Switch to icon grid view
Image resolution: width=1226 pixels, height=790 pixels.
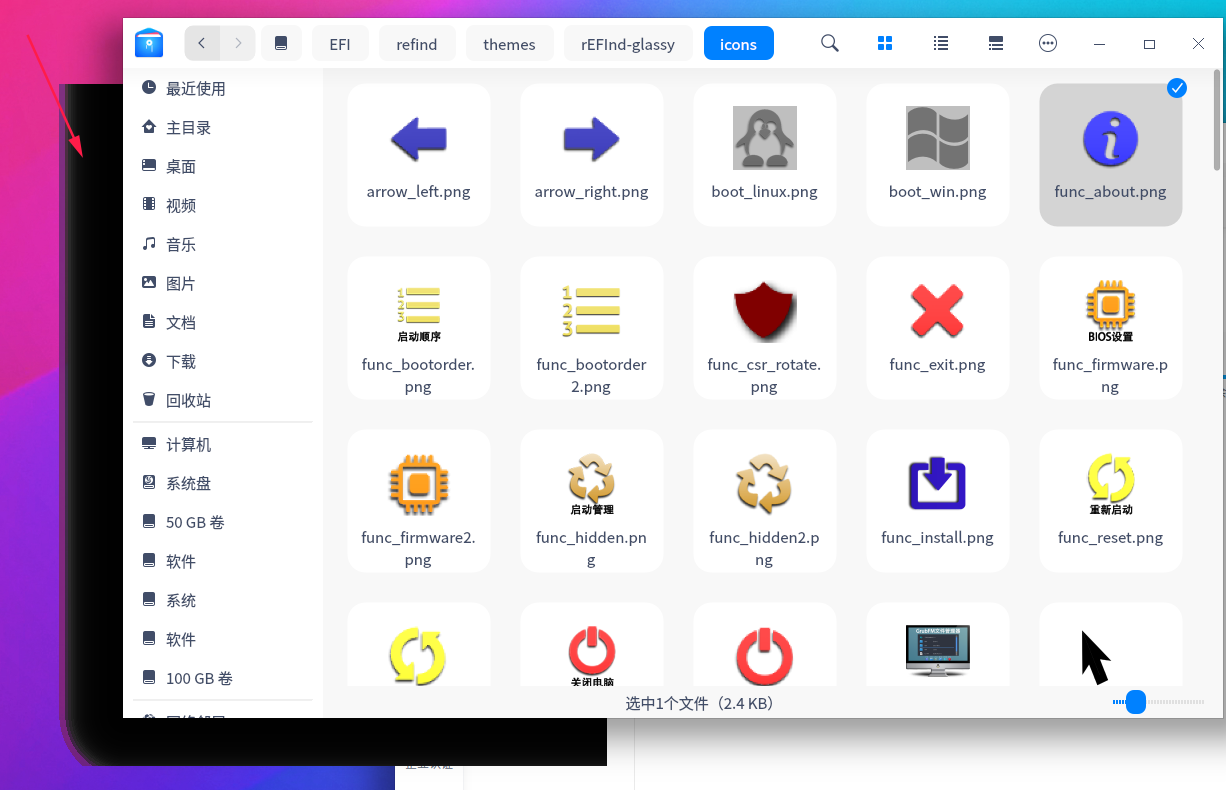tap(885, 43)
